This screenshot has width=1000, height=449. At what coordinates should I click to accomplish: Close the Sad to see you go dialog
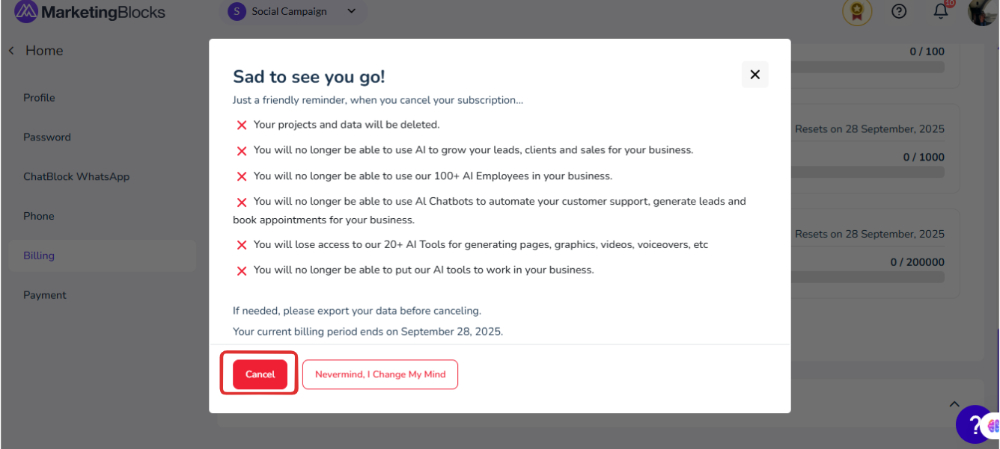point(755,75)
